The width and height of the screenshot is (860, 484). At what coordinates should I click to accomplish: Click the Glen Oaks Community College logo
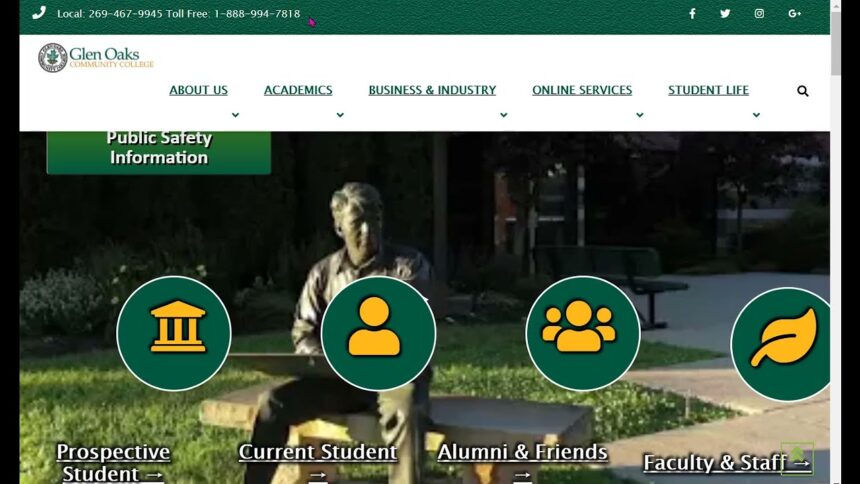tap(96, 57)
